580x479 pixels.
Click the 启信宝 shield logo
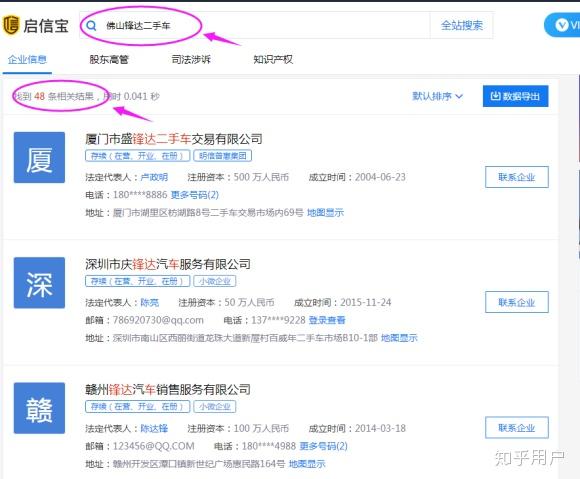click(10, 25)
